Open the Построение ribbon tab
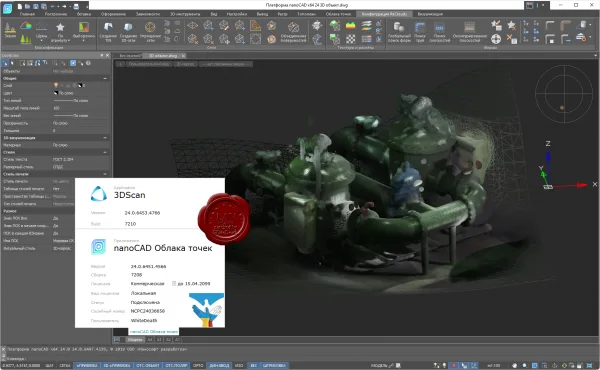 click(56, 14)
